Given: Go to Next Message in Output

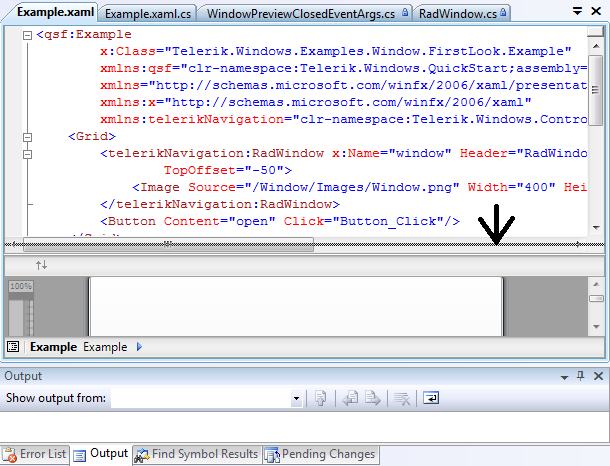Looking at the screenshot, I should point(373,398).
